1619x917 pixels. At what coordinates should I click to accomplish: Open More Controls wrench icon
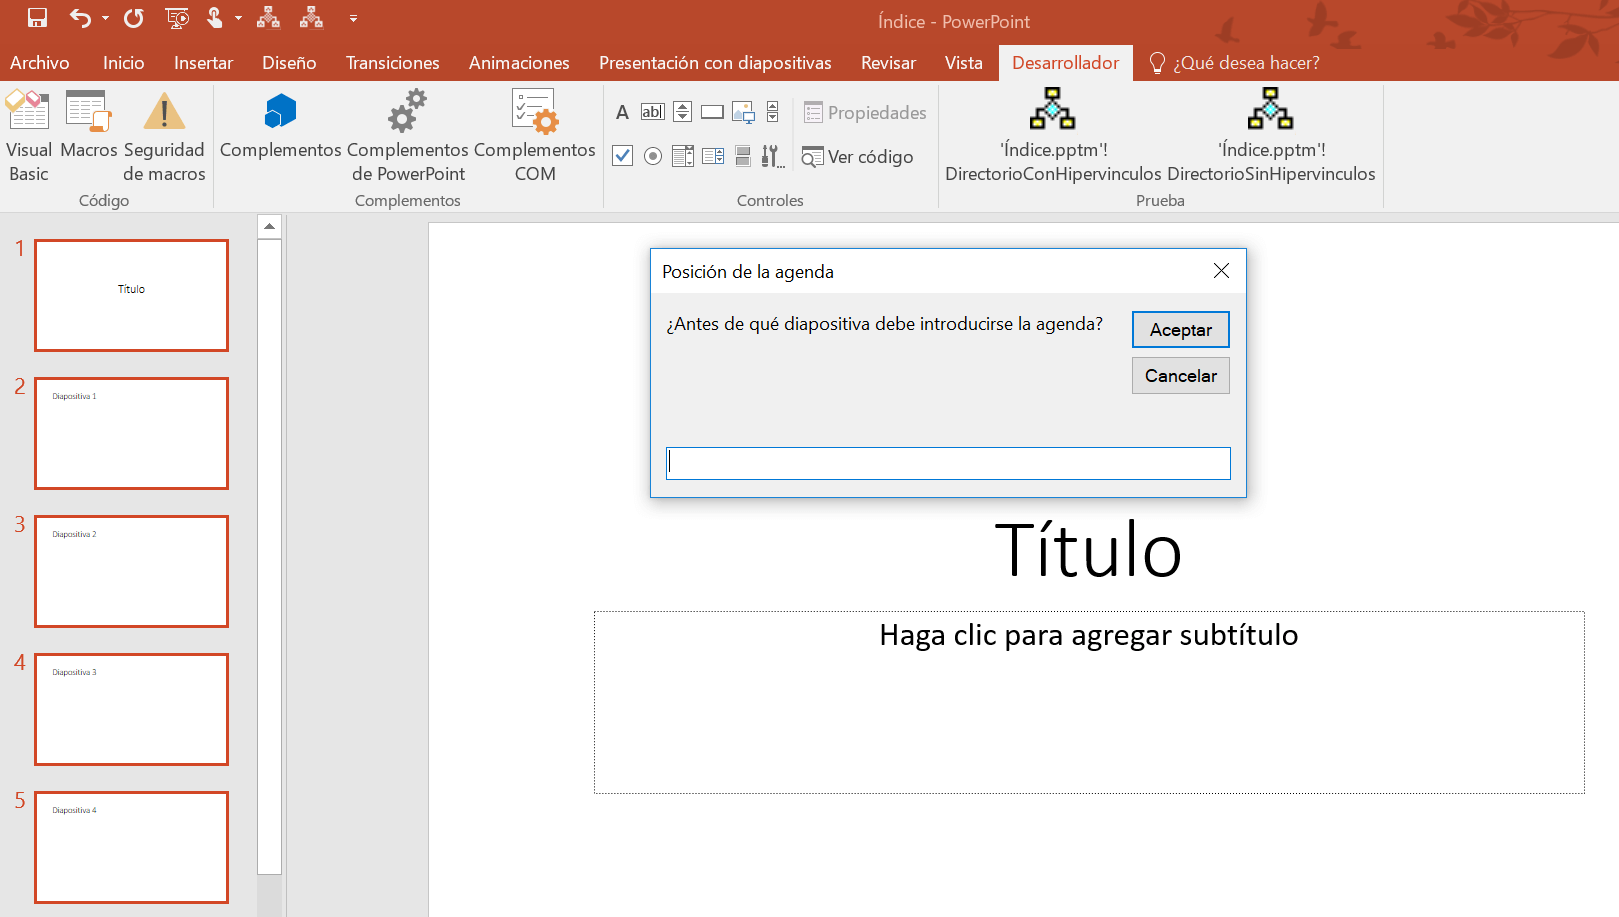pos(772,156)
